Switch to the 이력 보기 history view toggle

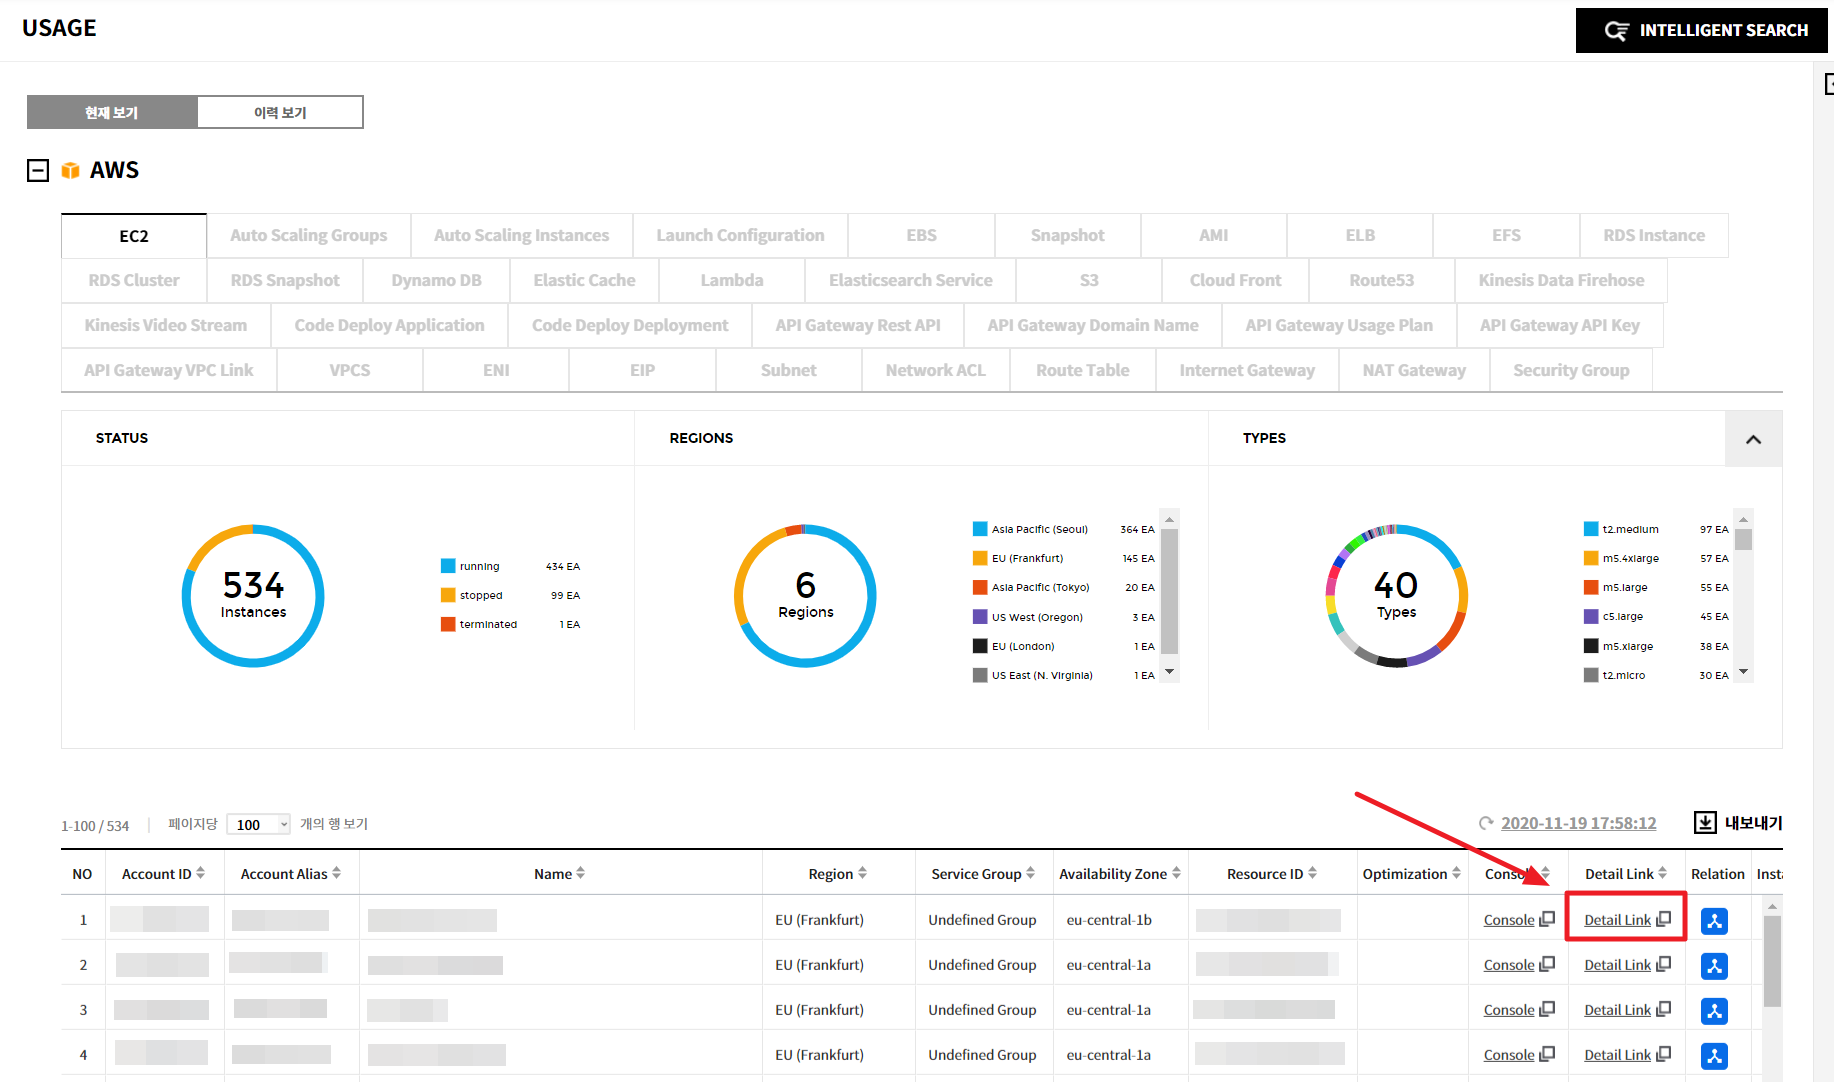pos(280,112)
